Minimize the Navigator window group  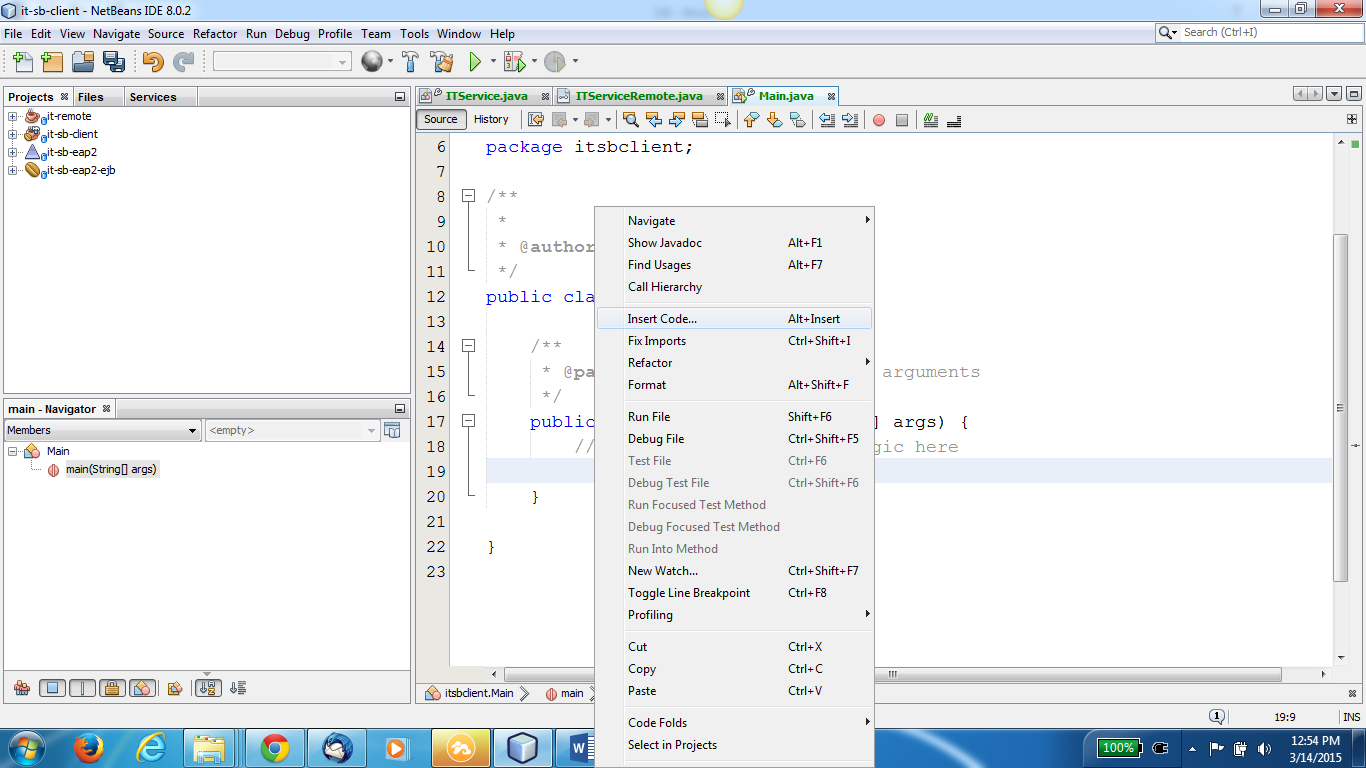pos(400,409)
